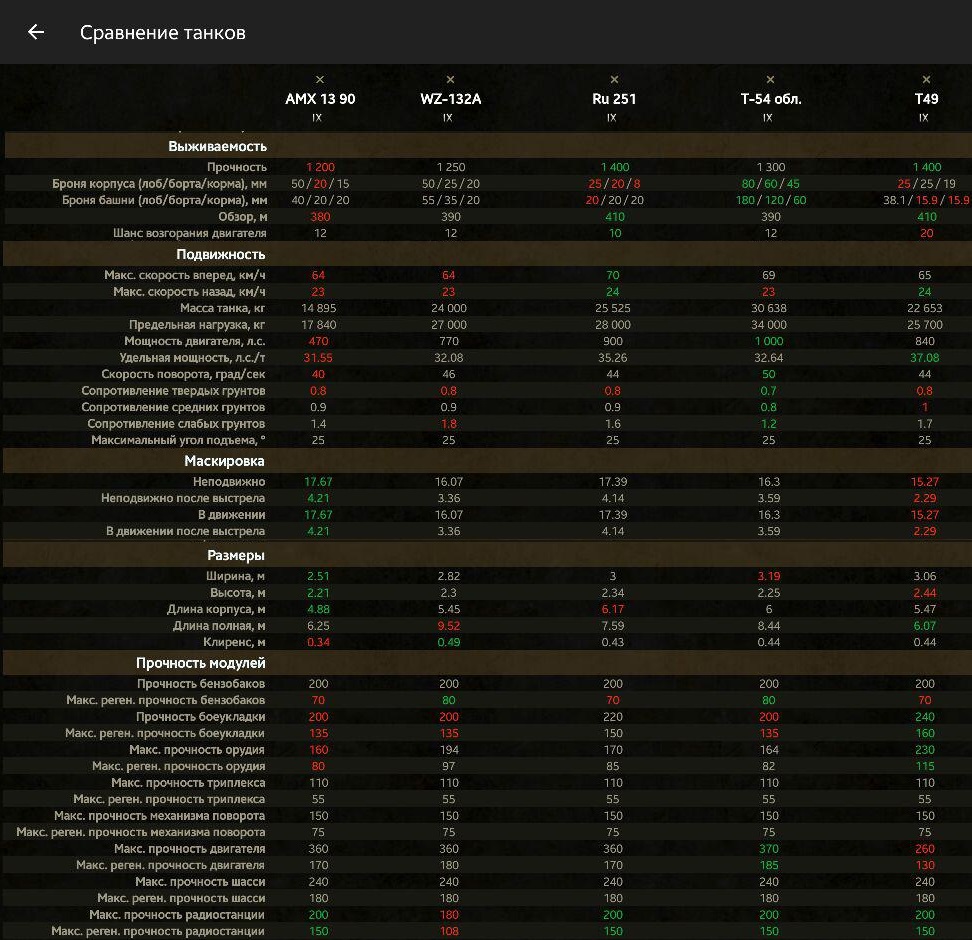This screenshot has height=940, width=972.
Task: Click the Мощность двигателя row label
Action: tap(195, 341)
